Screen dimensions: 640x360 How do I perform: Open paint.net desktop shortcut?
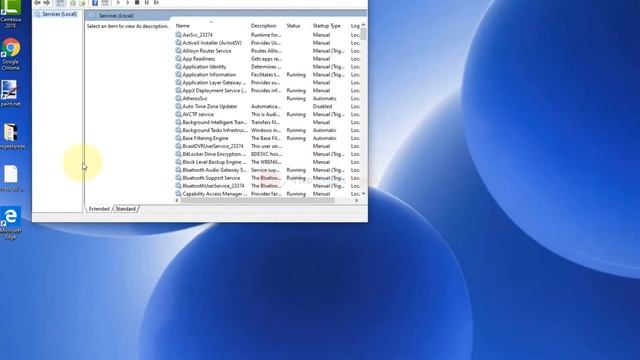pyautogui.click(x=10, y=93)
